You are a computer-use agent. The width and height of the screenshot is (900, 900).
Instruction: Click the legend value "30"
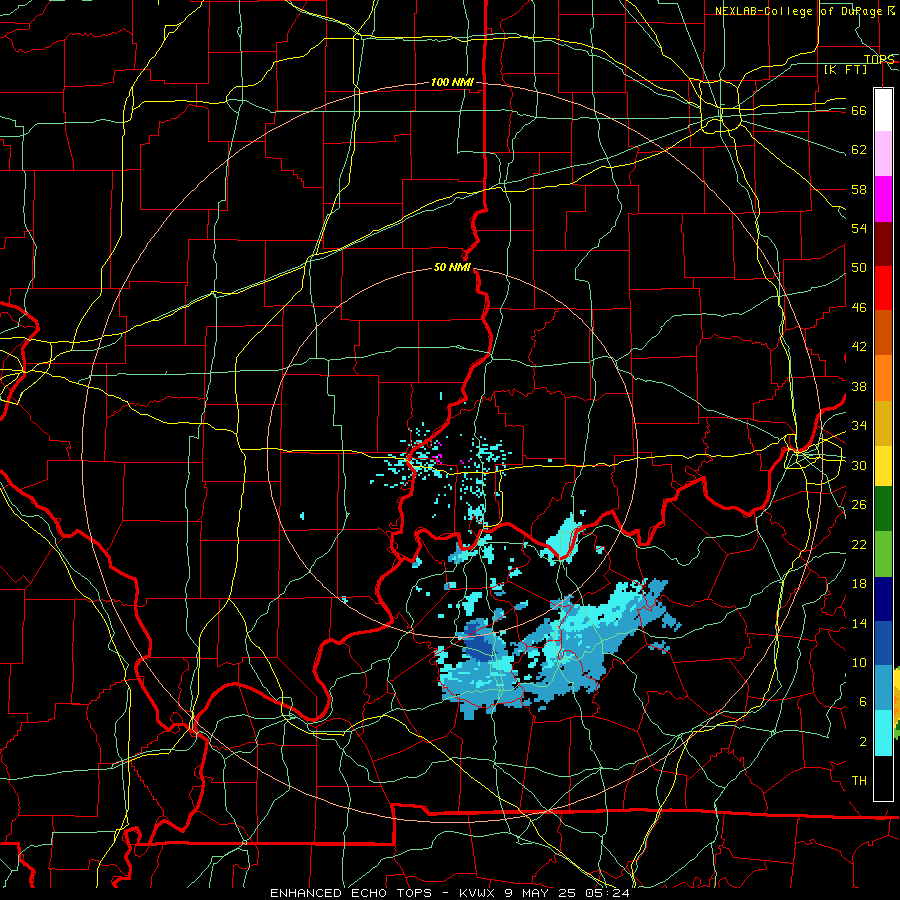(x=859, y=465)
